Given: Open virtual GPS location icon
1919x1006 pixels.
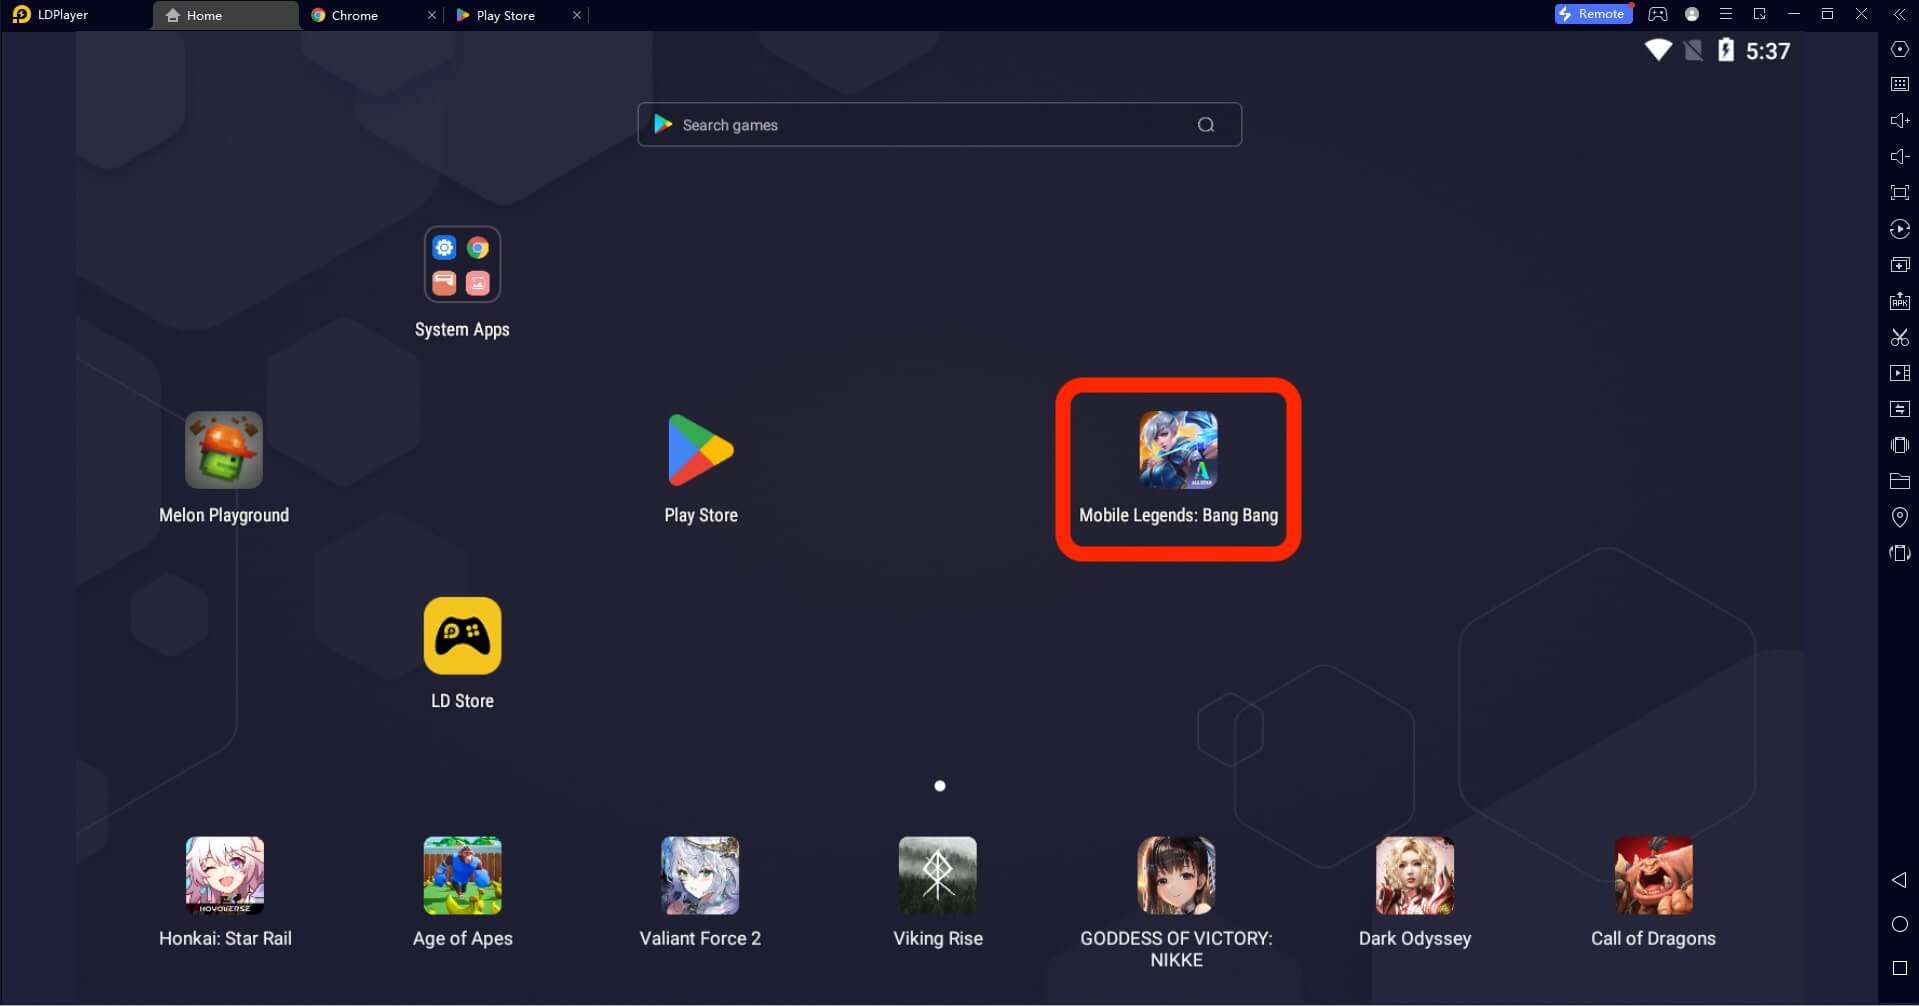Looking at the screenshot, I should [x=1899, y=517].
